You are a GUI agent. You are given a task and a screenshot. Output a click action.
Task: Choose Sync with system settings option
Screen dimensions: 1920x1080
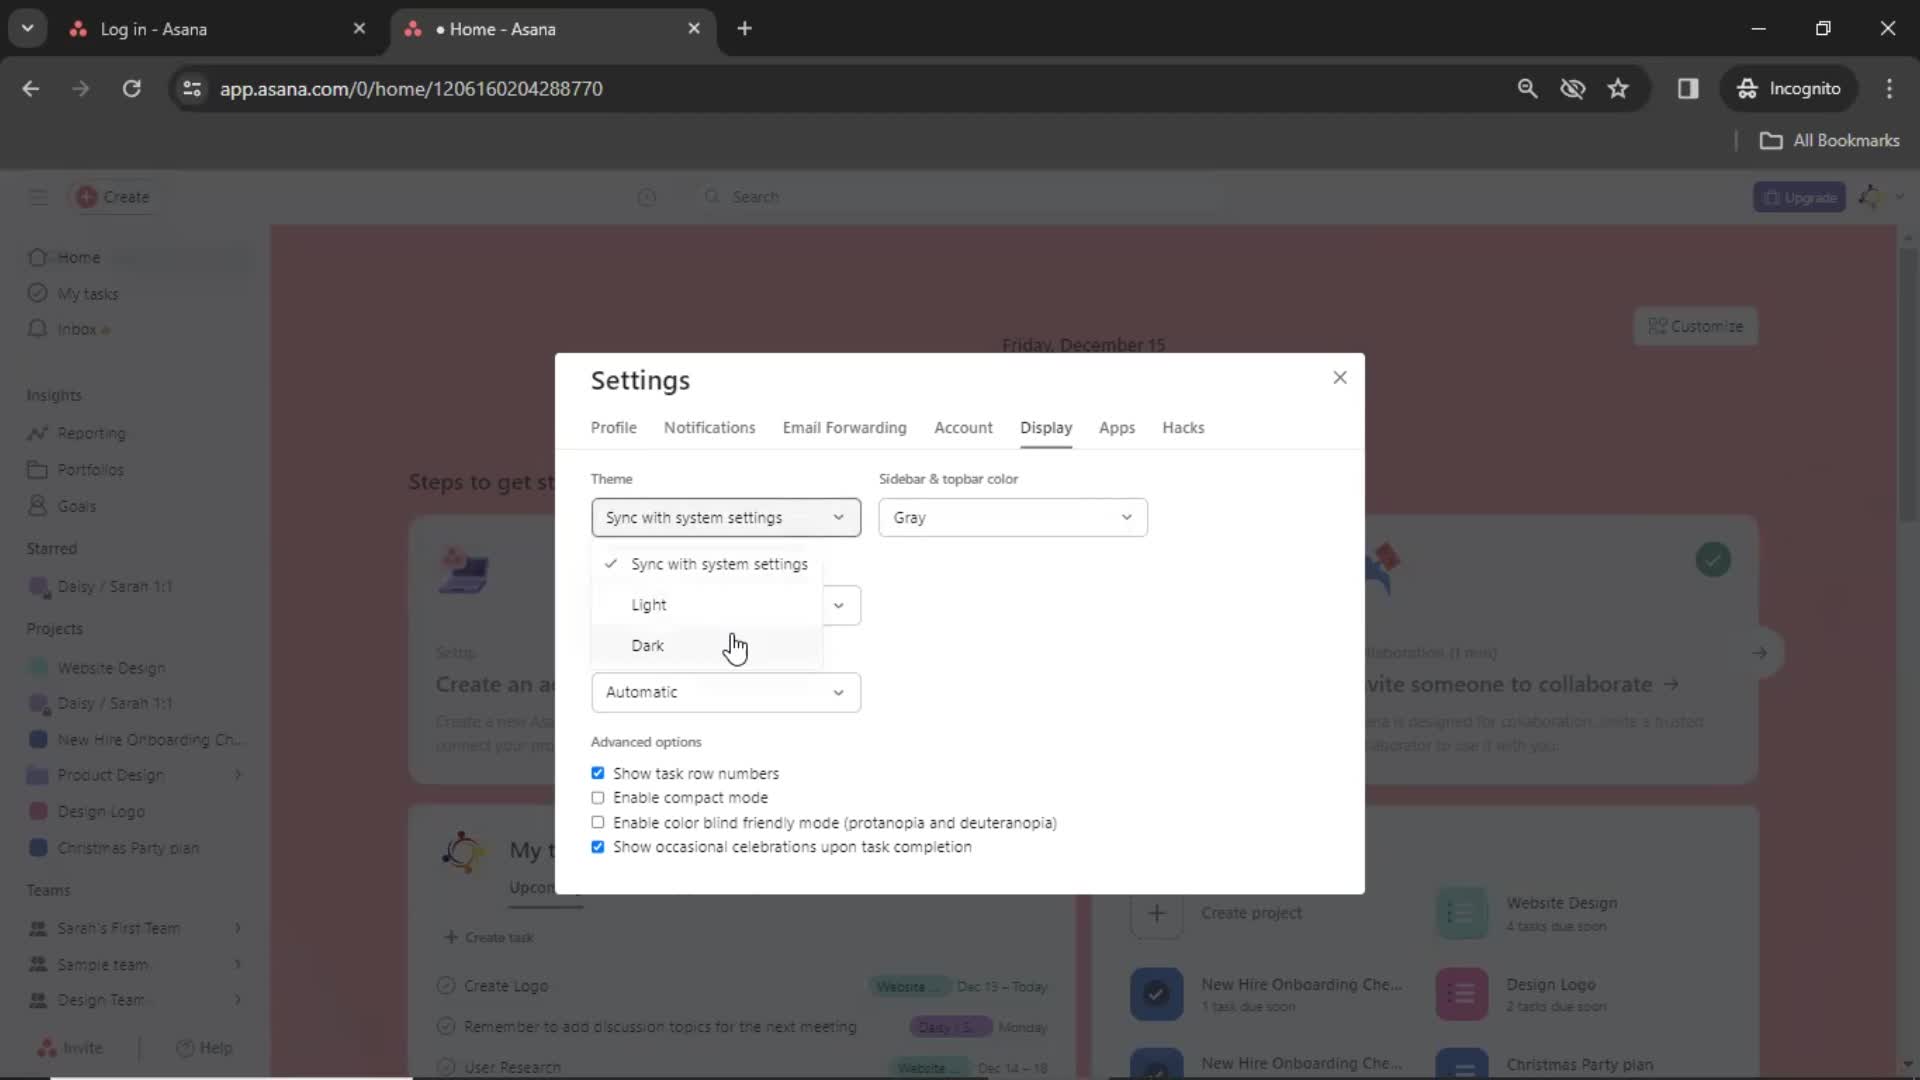click(707, 564)
